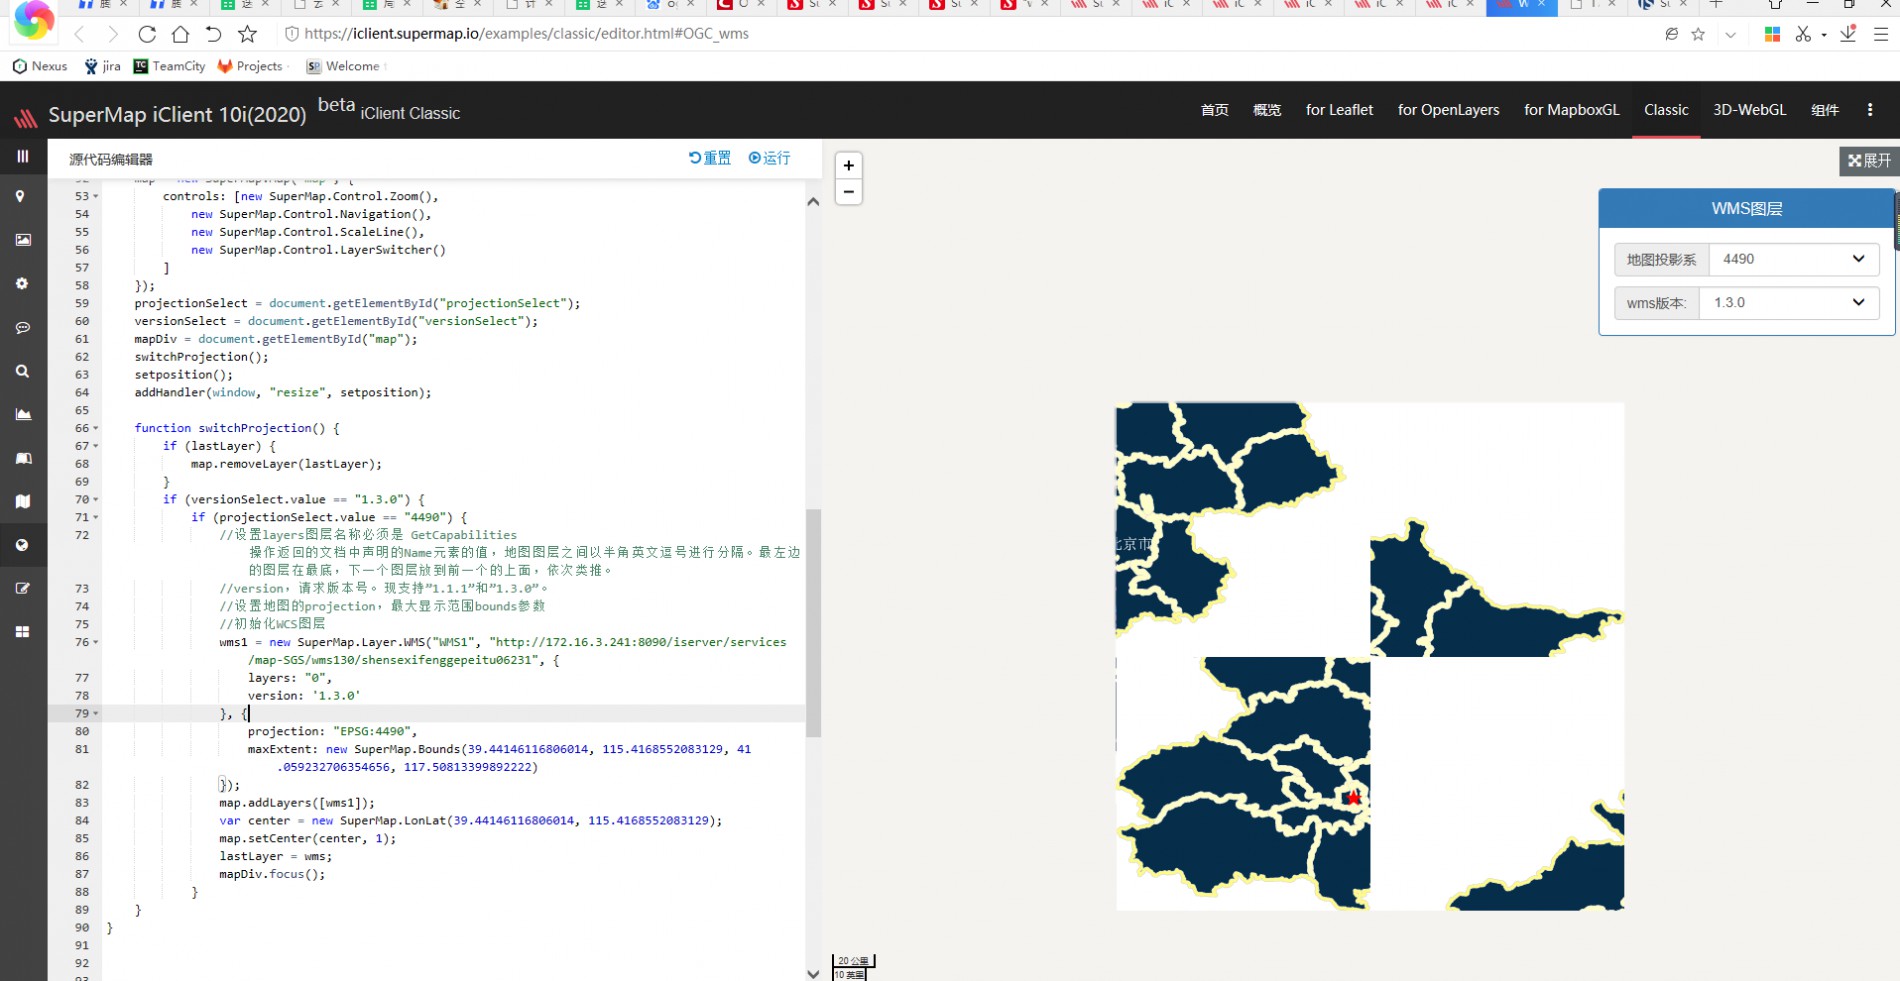Expand the address bar dropdown chevron
This screenshot has width=1900, height=981.
1730,34
